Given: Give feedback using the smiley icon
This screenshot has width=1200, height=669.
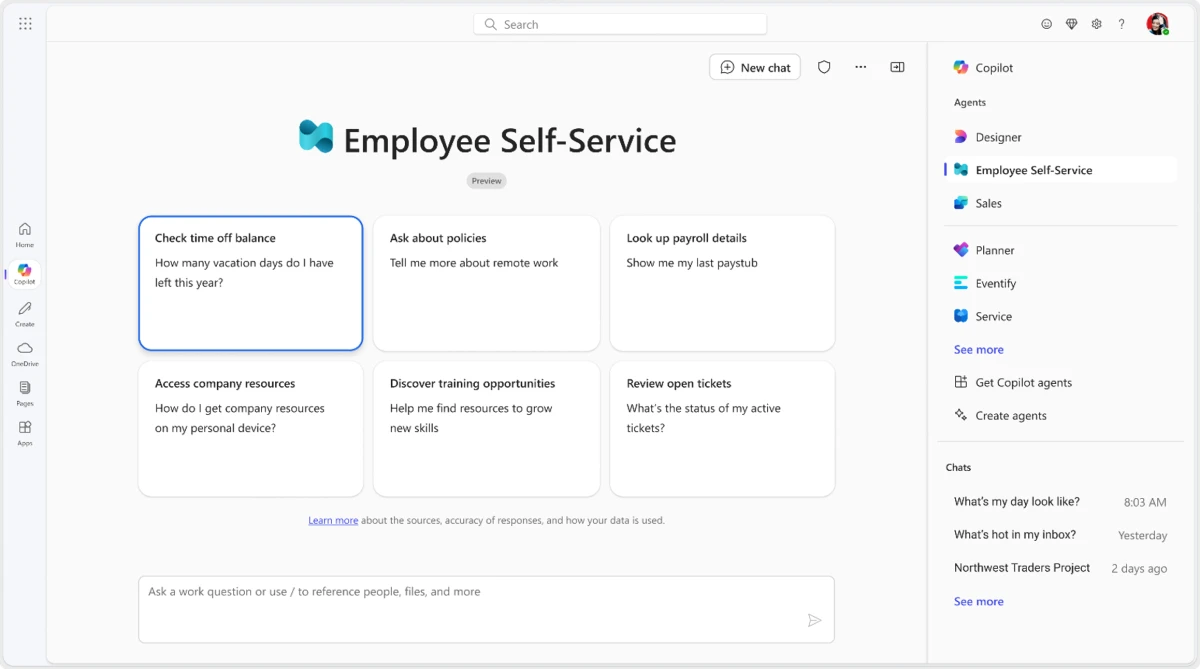Looking at the screenshot, I should [1046, 23].
